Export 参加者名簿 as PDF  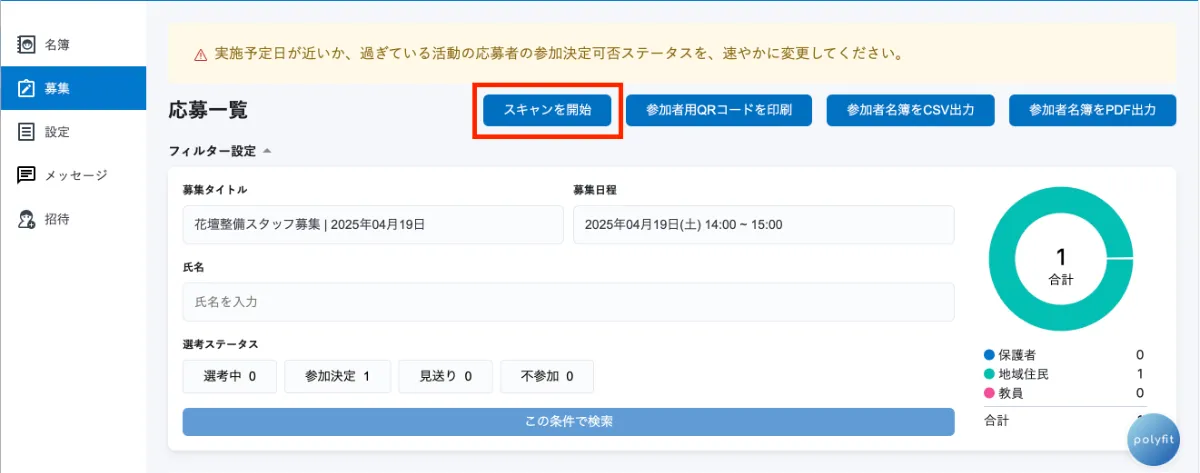[1092, 110]
